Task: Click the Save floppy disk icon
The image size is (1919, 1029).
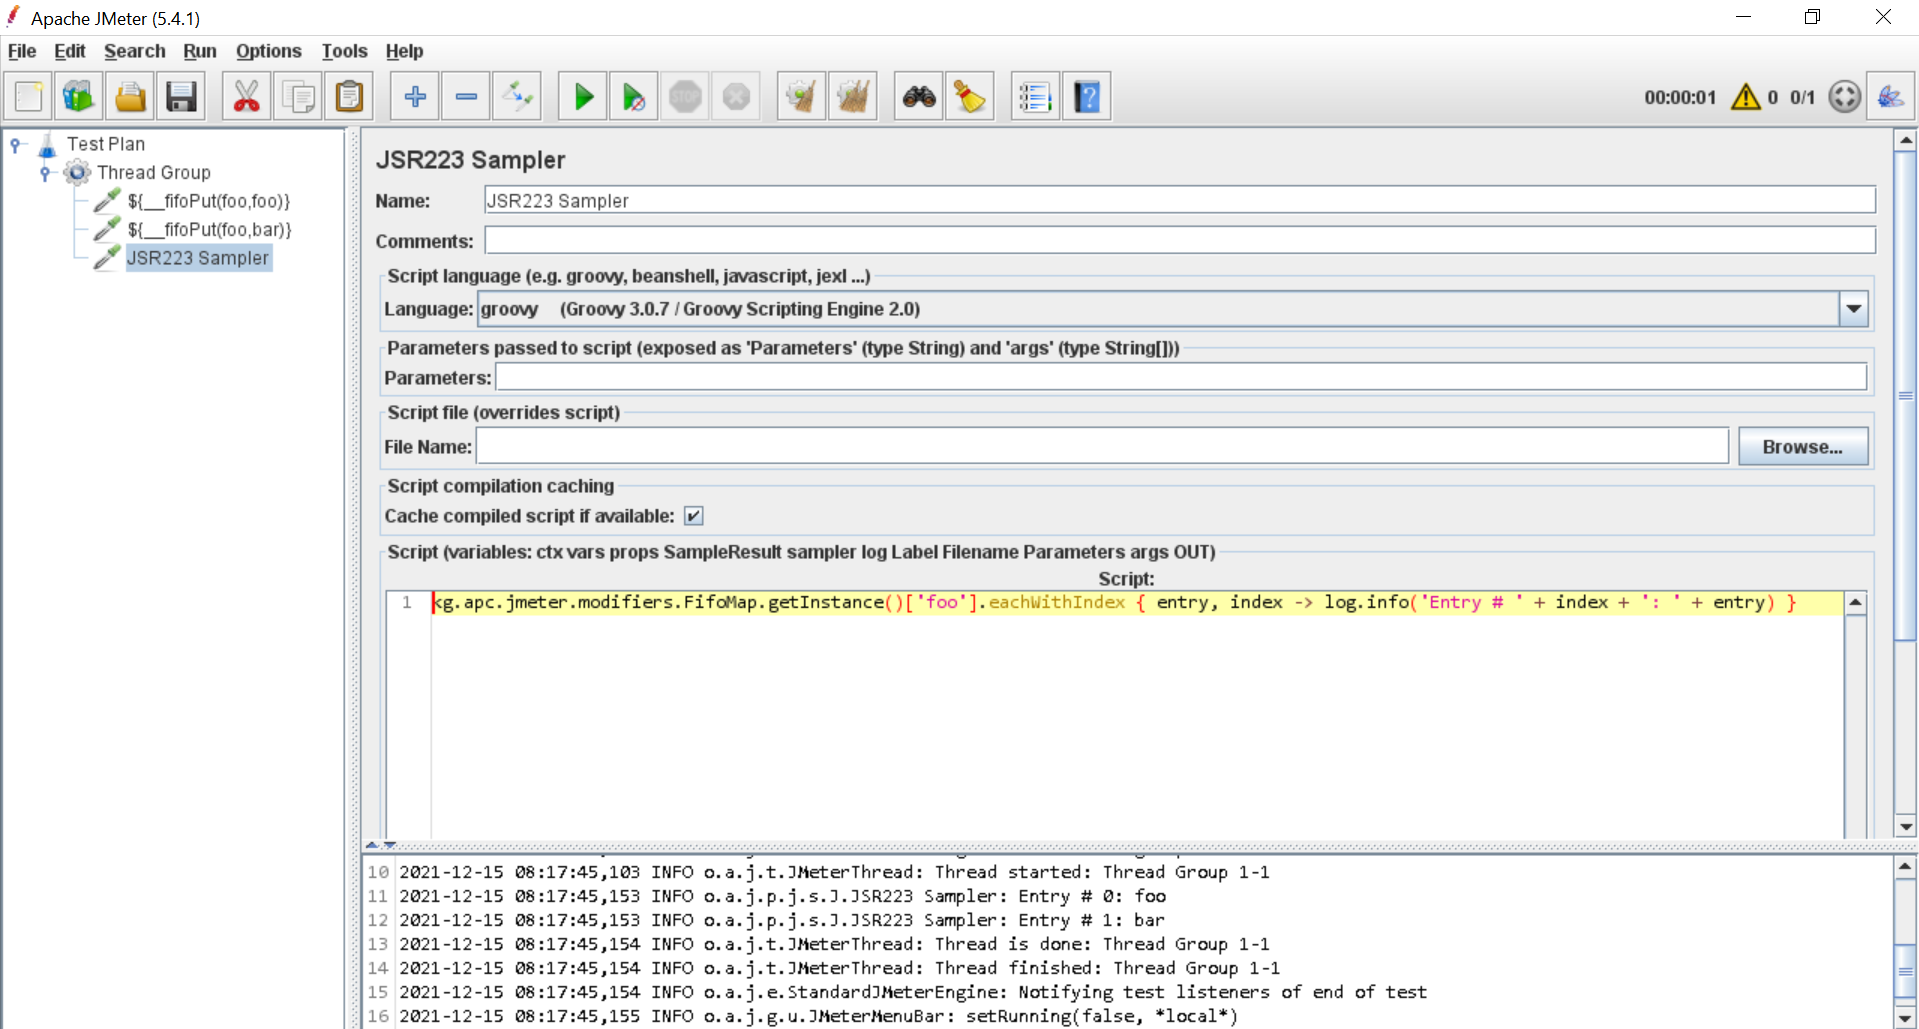Action: (x=181, y=97)
